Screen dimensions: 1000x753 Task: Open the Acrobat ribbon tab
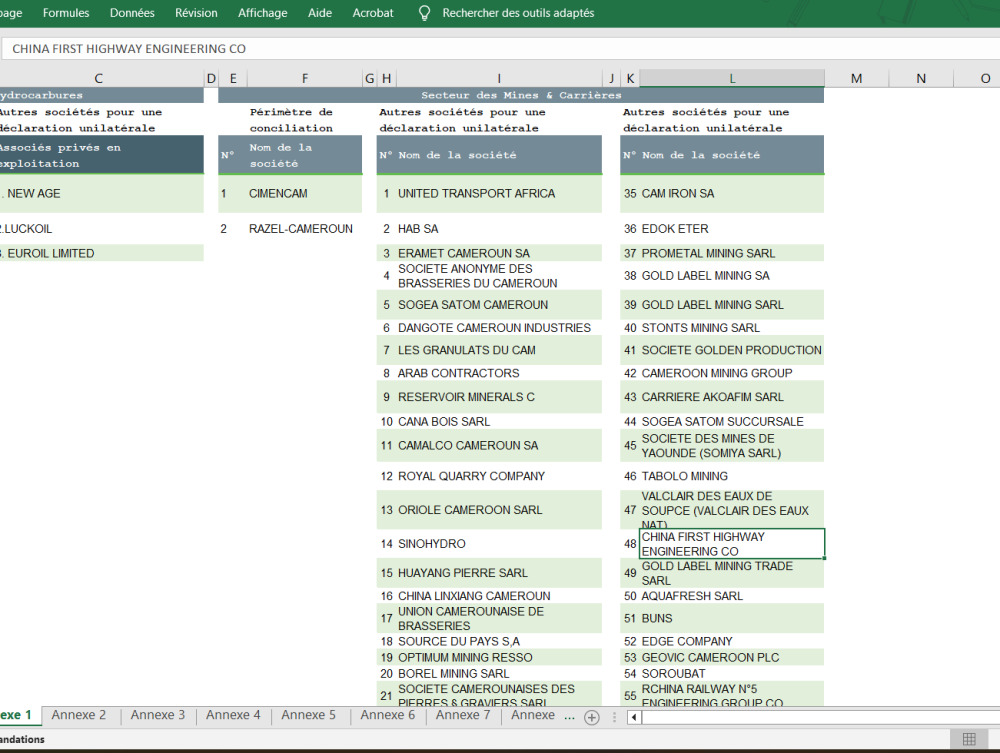point(373,13)
